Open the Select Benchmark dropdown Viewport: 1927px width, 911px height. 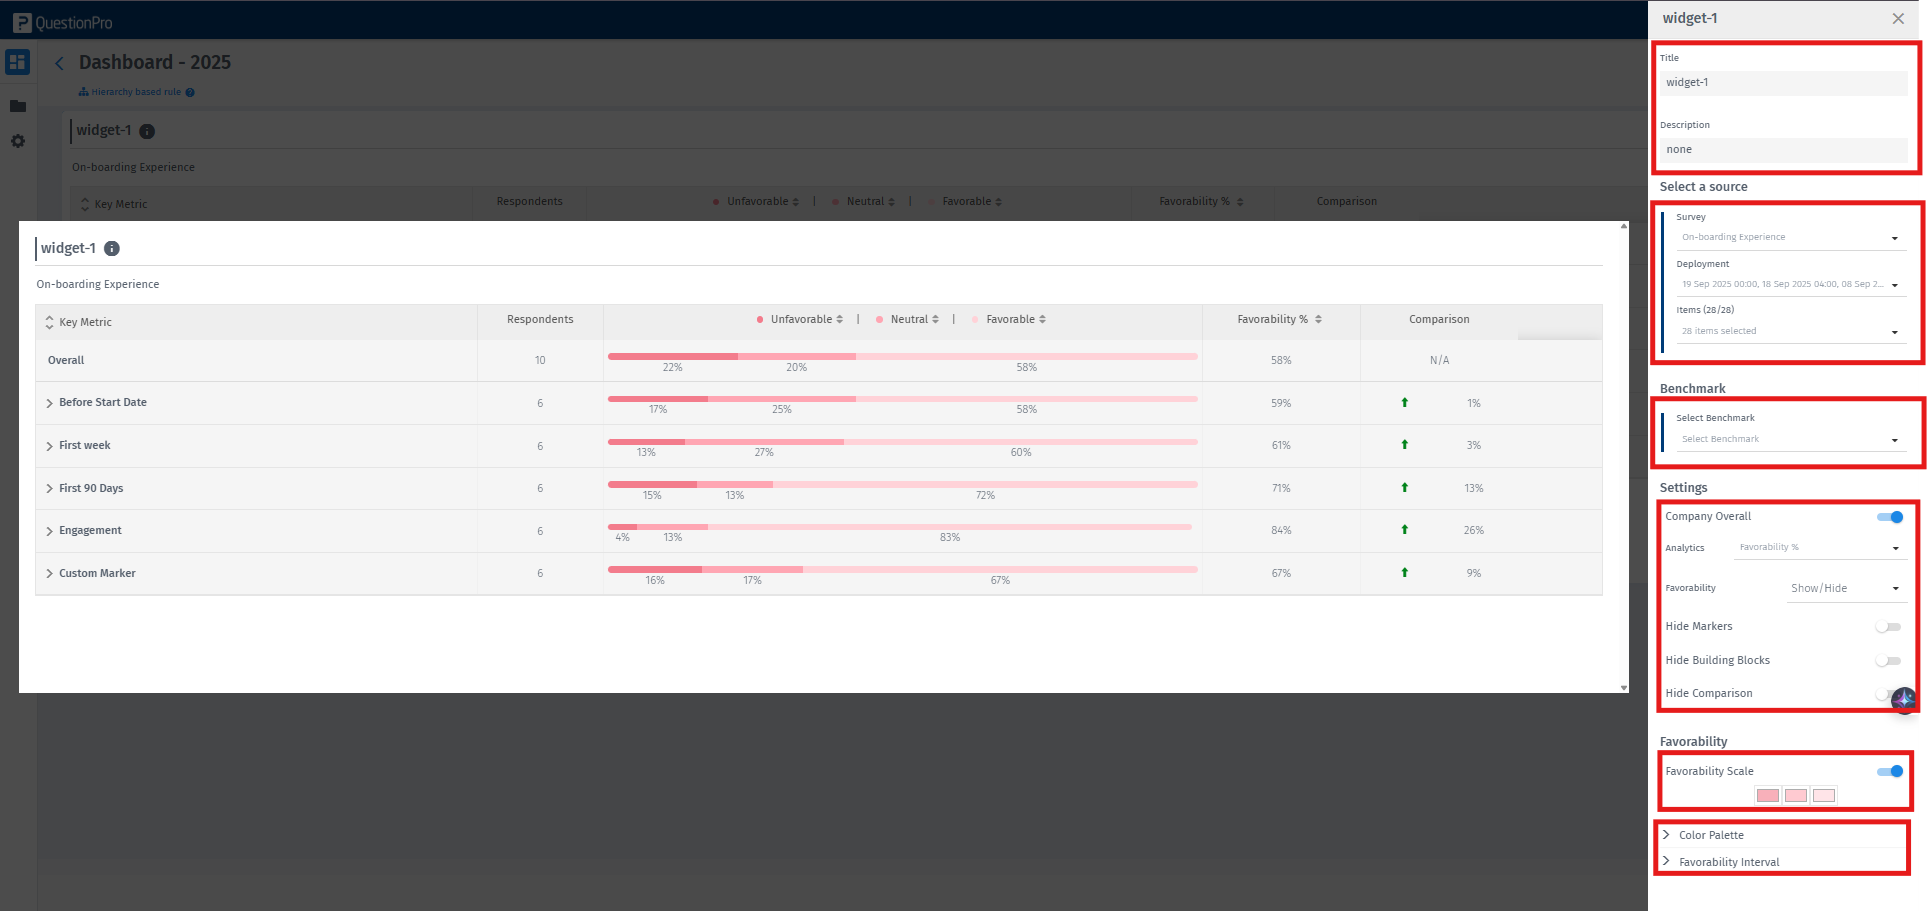point(1788,440)
